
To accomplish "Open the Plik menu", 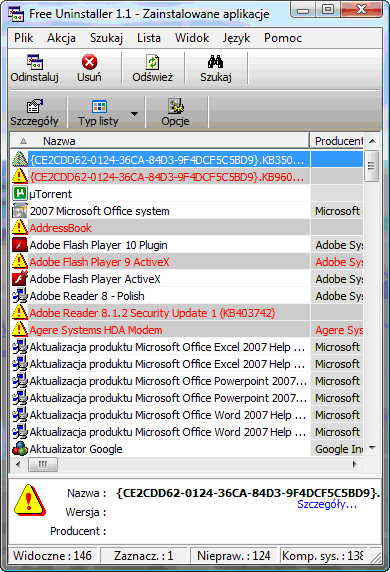I will (x=24, y=38).
